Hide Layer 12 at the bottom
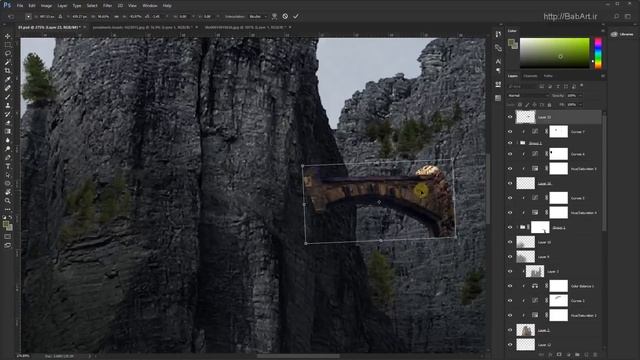 click(510, 344)
